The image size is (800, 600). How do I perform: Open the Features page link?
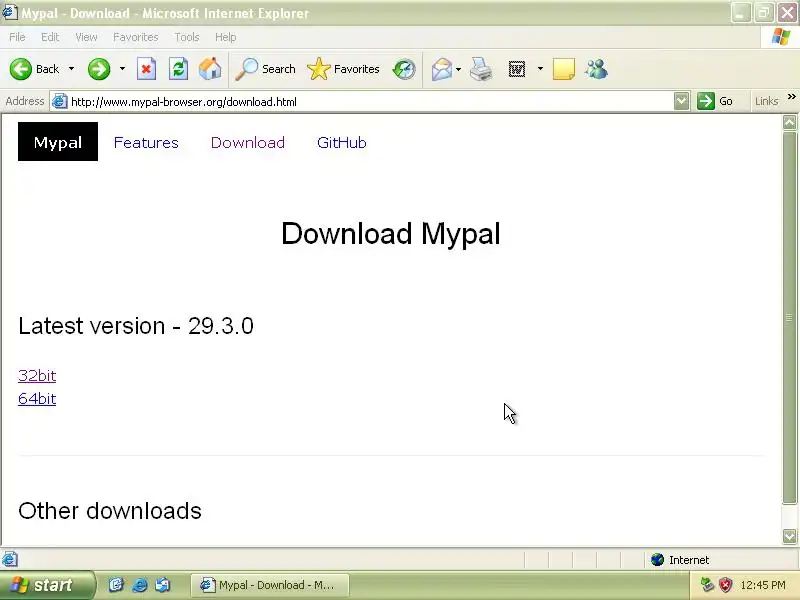(146, 143)
